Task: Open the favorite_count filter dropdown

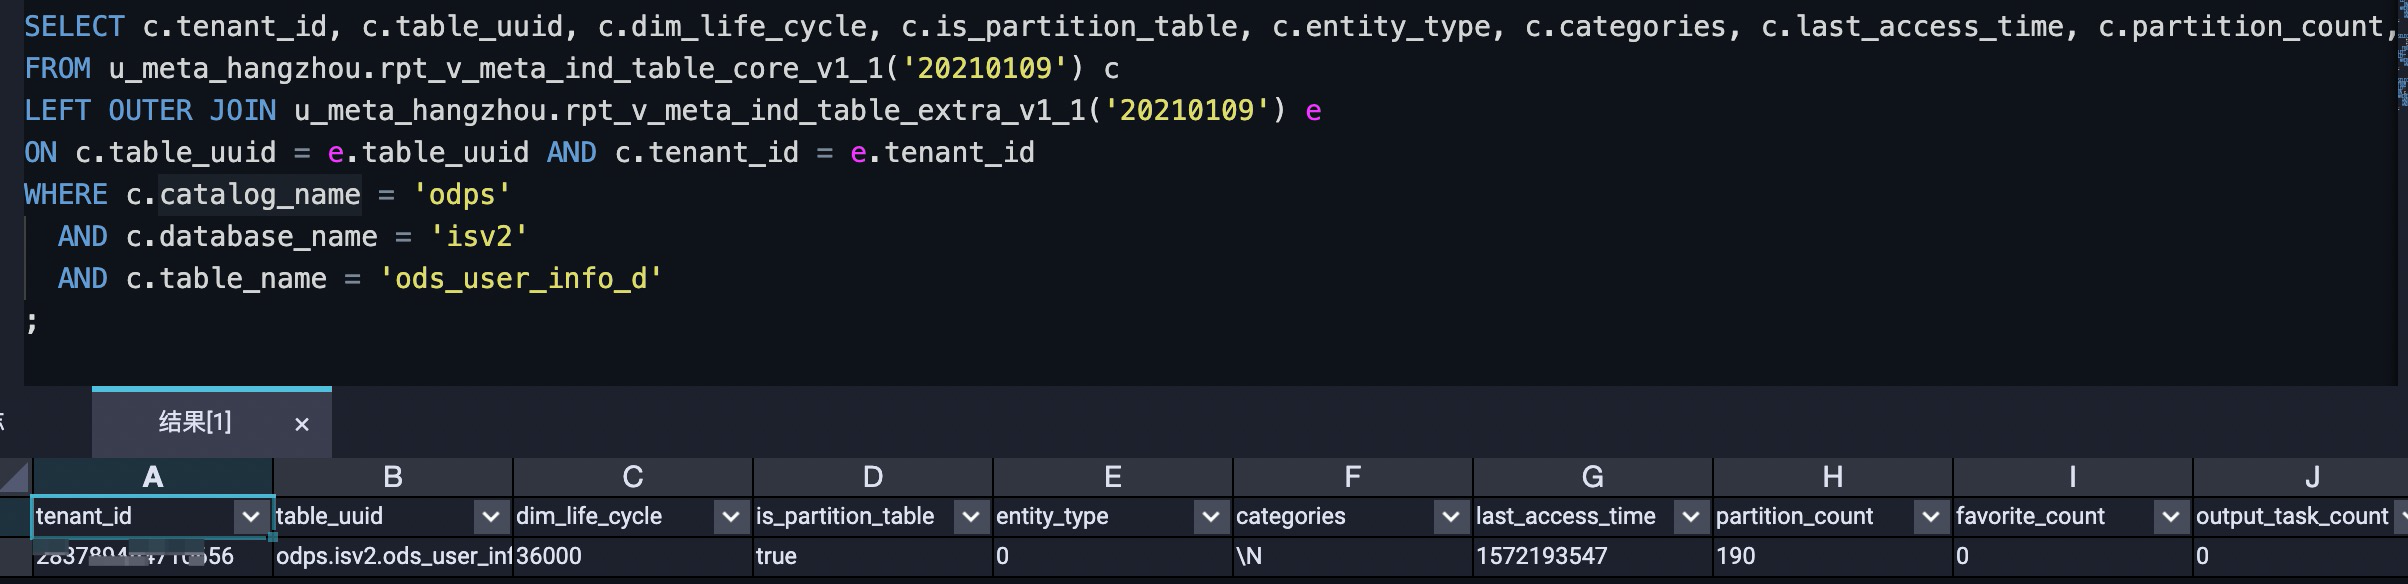Action: tap(2170, 516)
